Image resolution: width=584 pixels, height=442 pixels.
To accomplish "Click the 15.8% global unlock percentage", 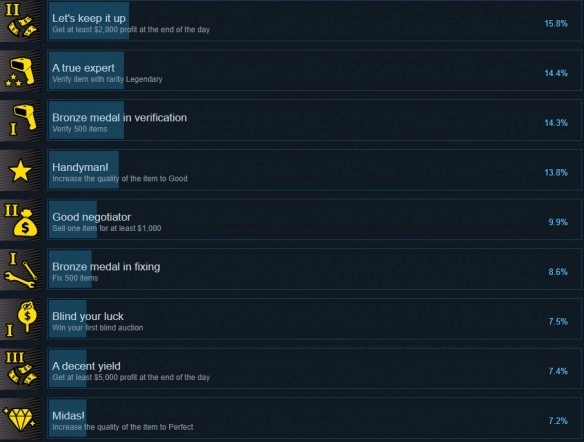I will [x=556, y=23].
